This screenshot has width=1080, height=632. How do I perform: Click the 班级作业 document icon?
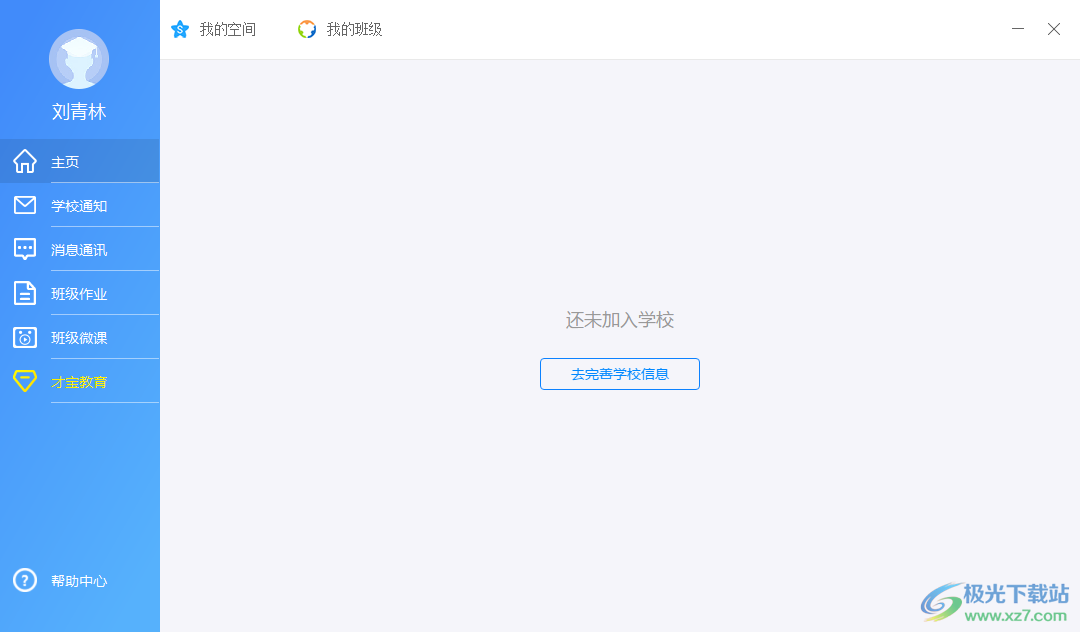click(x=24, y=293)
